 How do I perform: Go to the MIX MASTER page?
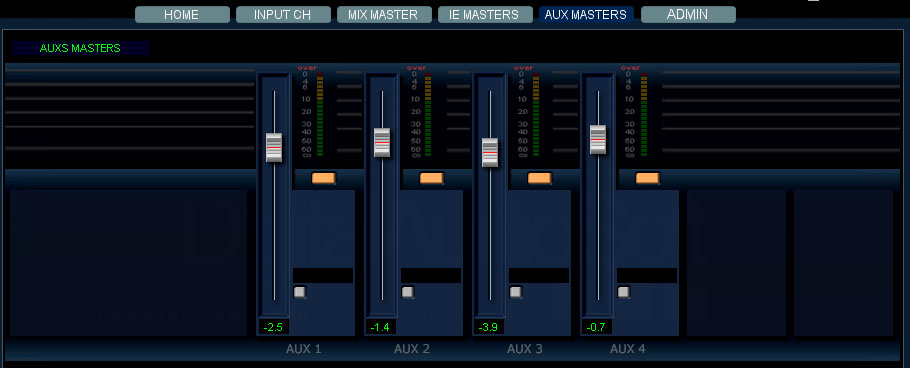(x=384, y=15)
